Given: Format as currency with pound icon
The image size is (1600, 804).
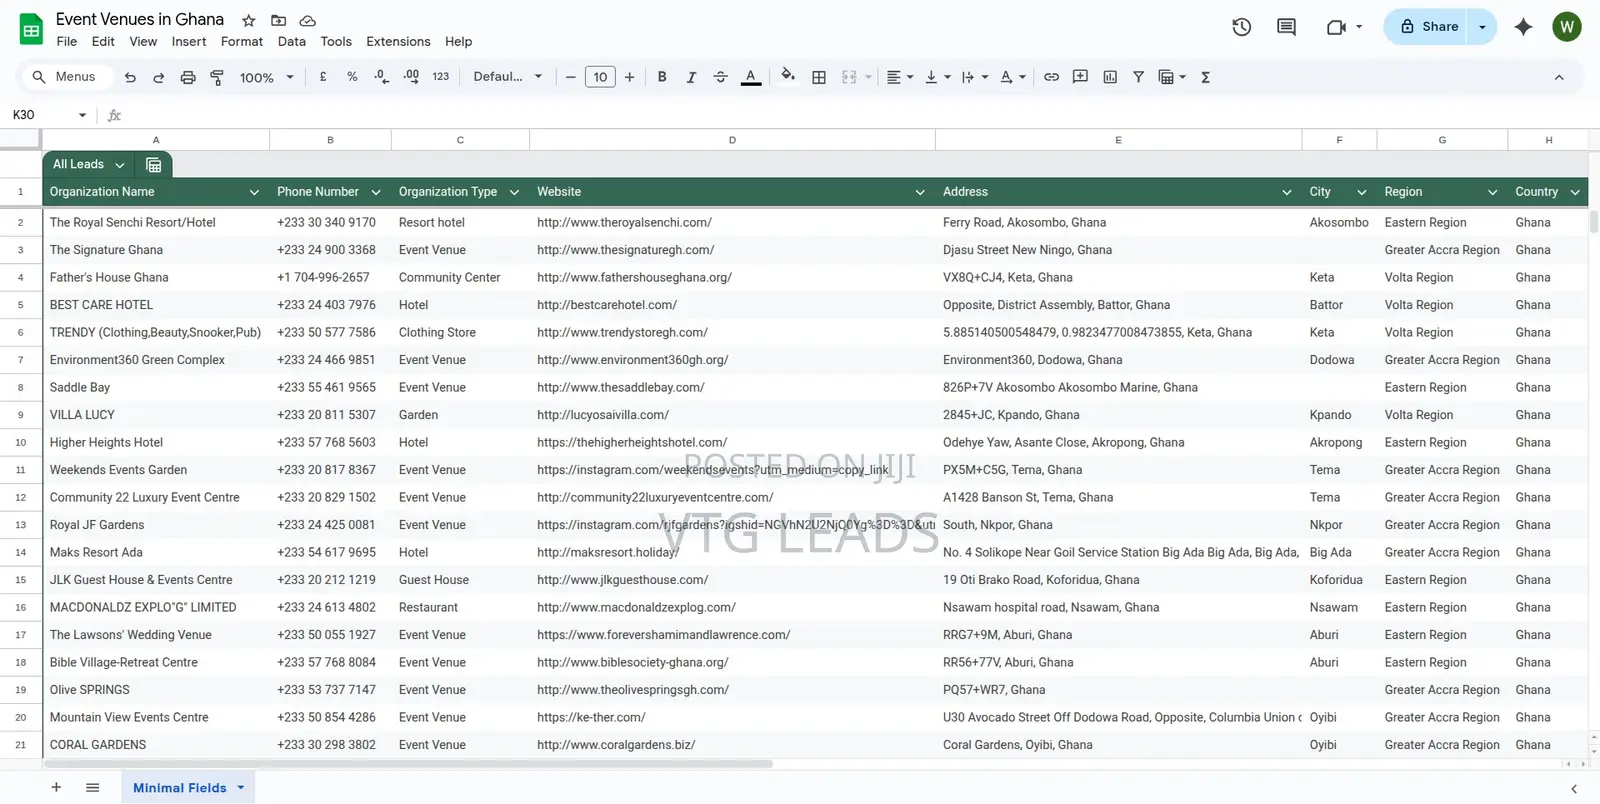Looking at the screenshot, I should tap(323, 77).
